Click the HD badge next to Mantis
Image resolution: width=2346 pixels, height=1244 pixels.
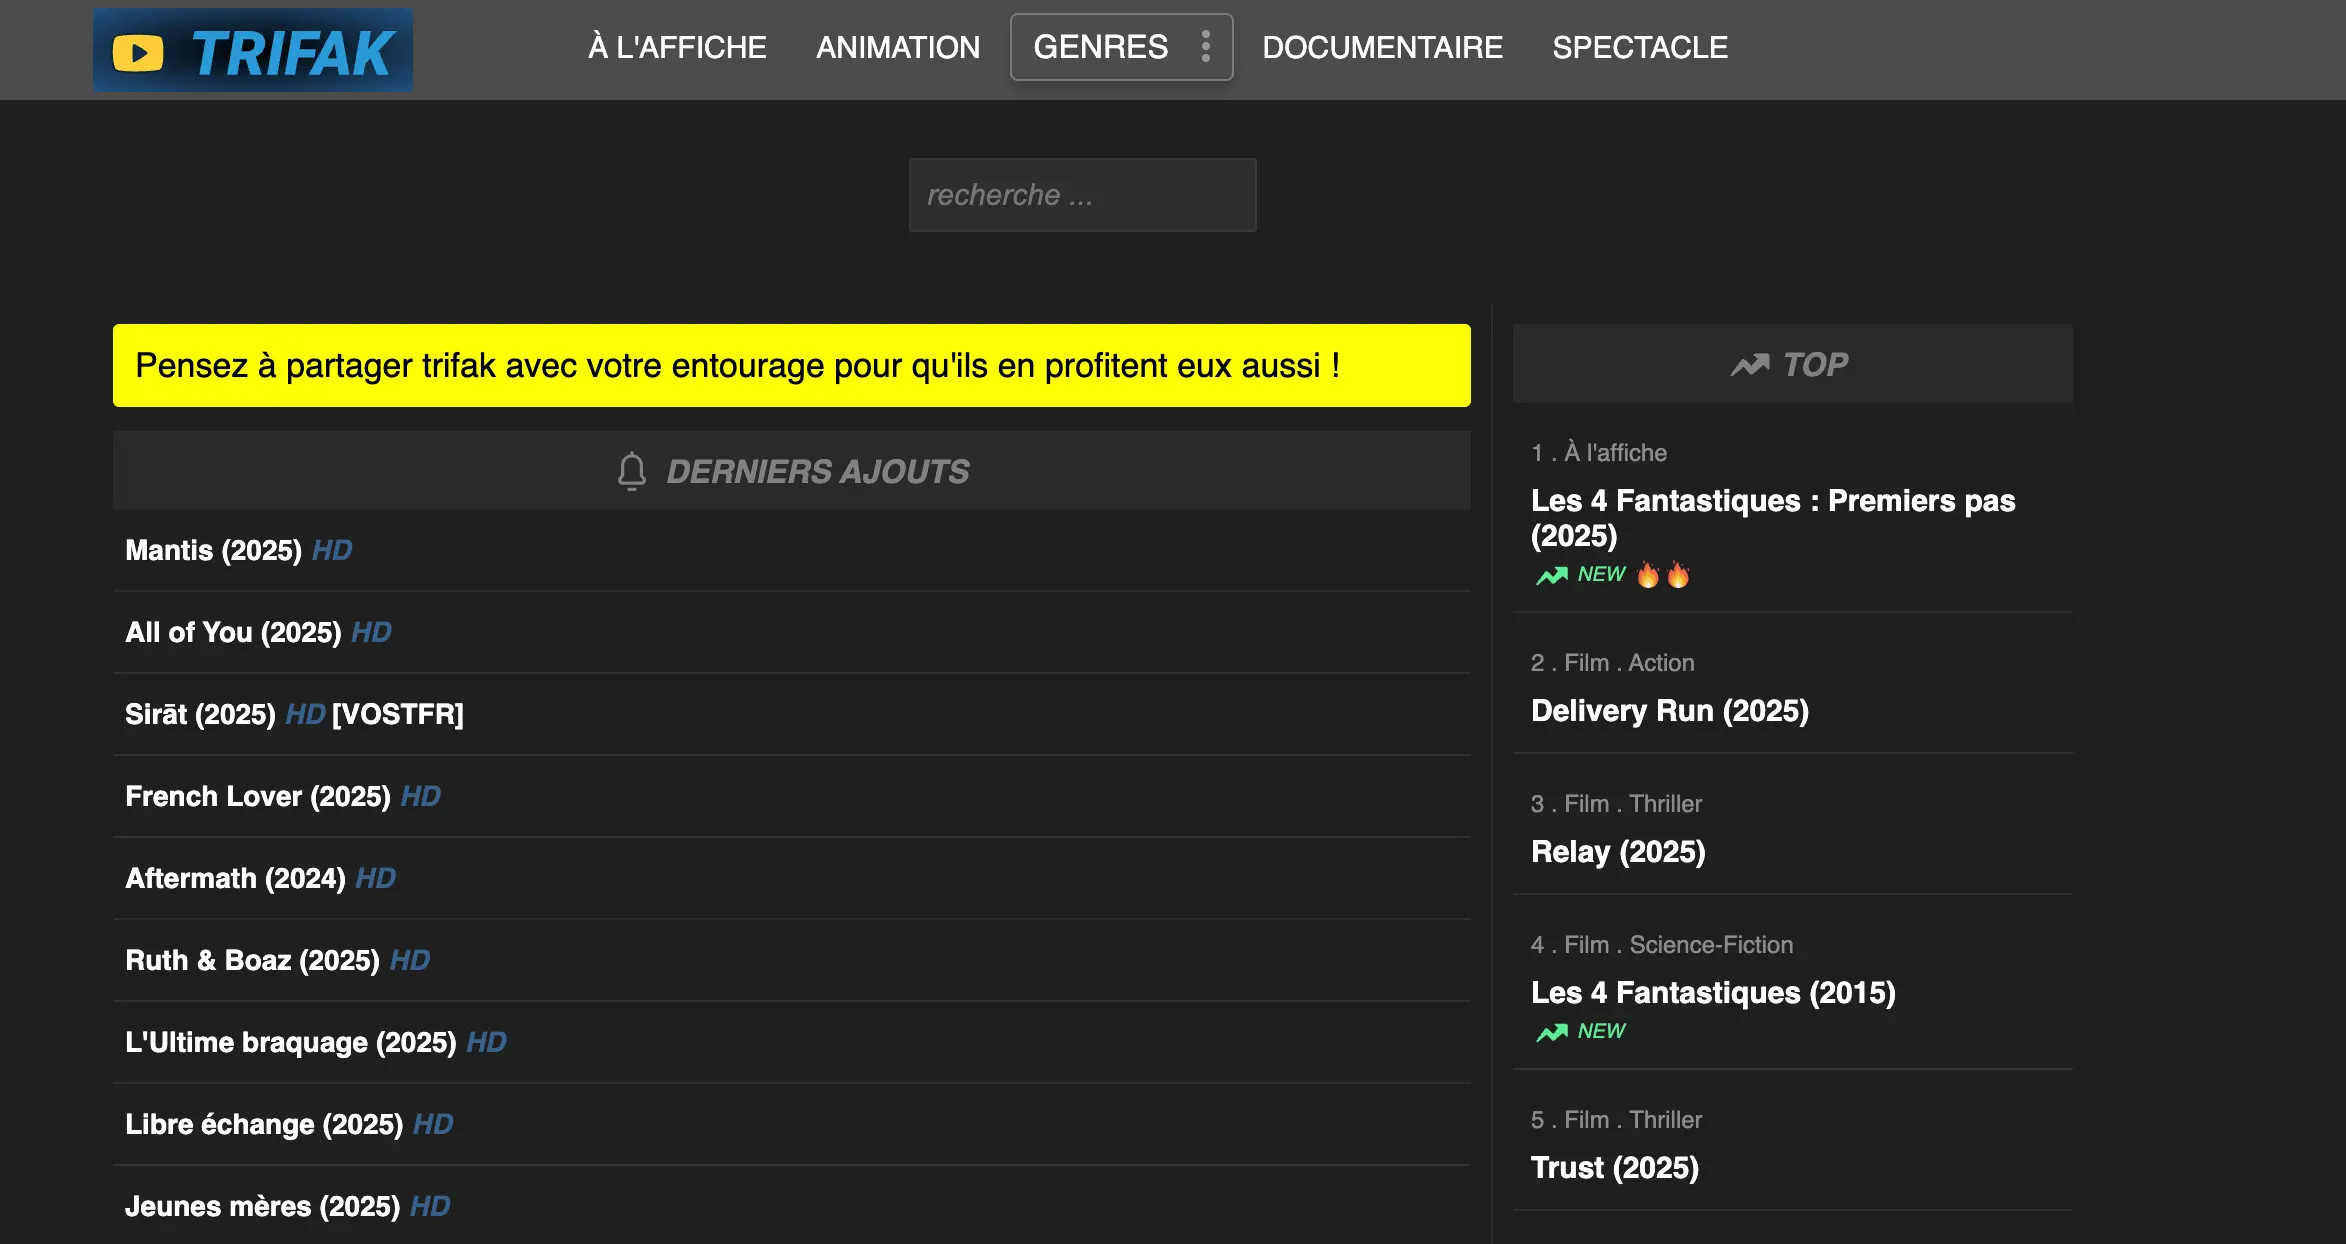point(332,551)
